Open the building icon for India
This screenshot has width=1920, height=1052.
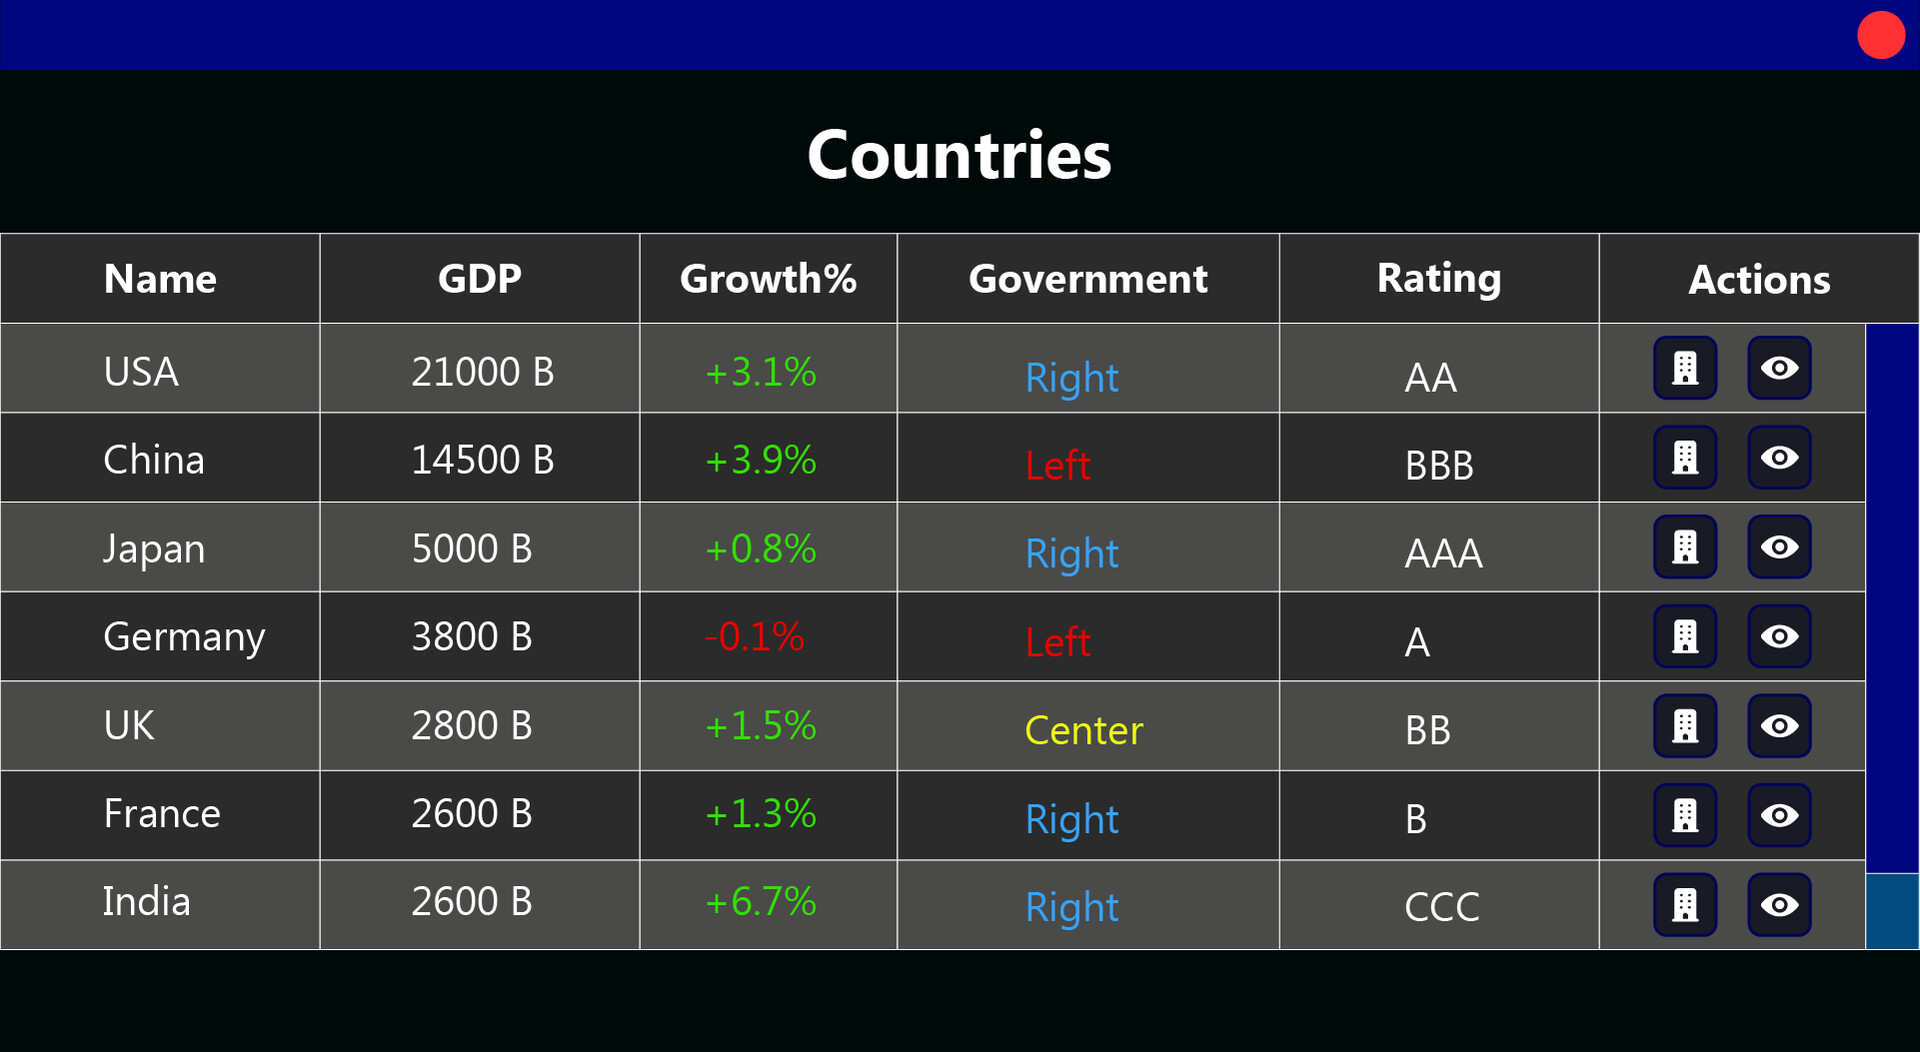tap(1685, 905)
